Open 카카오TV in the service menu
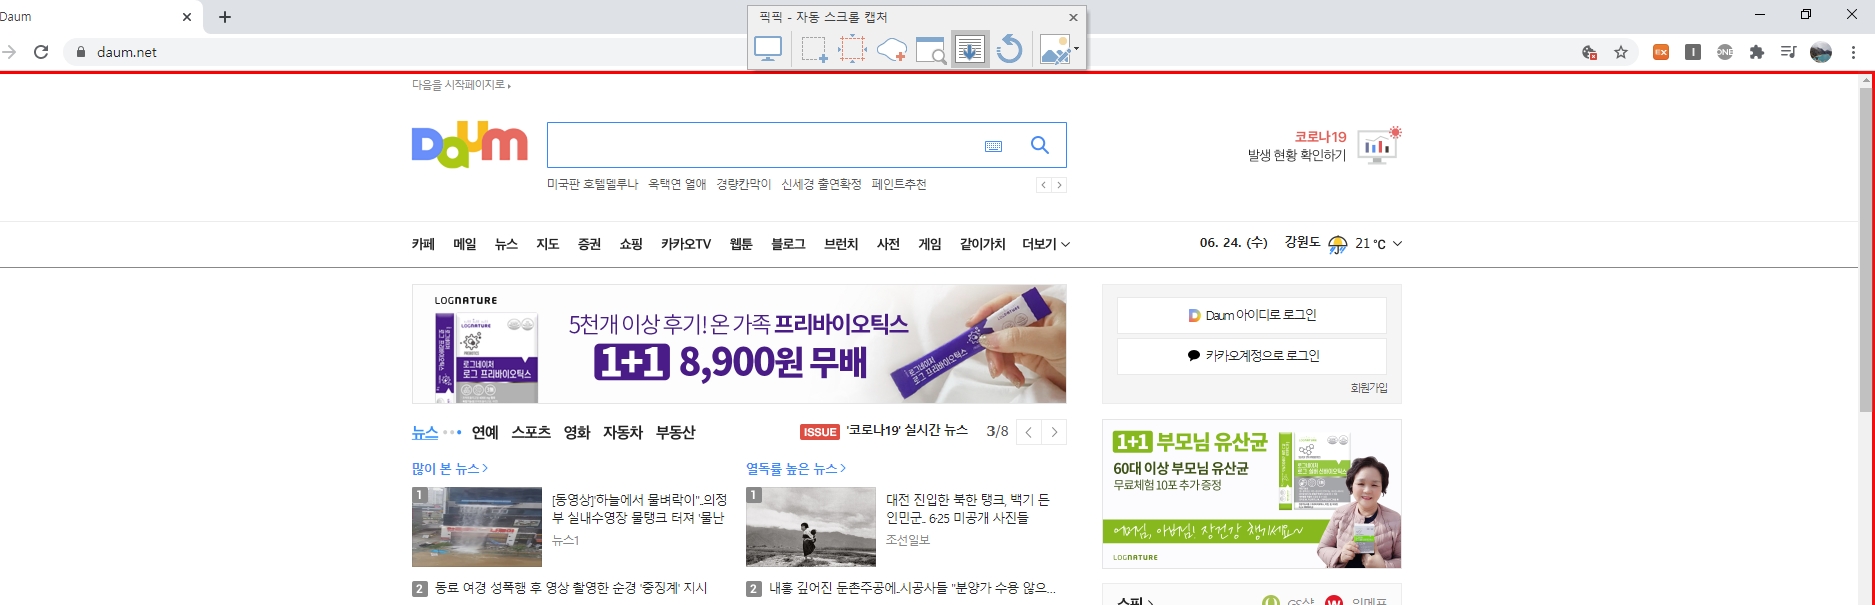The height and width of the screenshot is (605, 1875). point(686,244)
